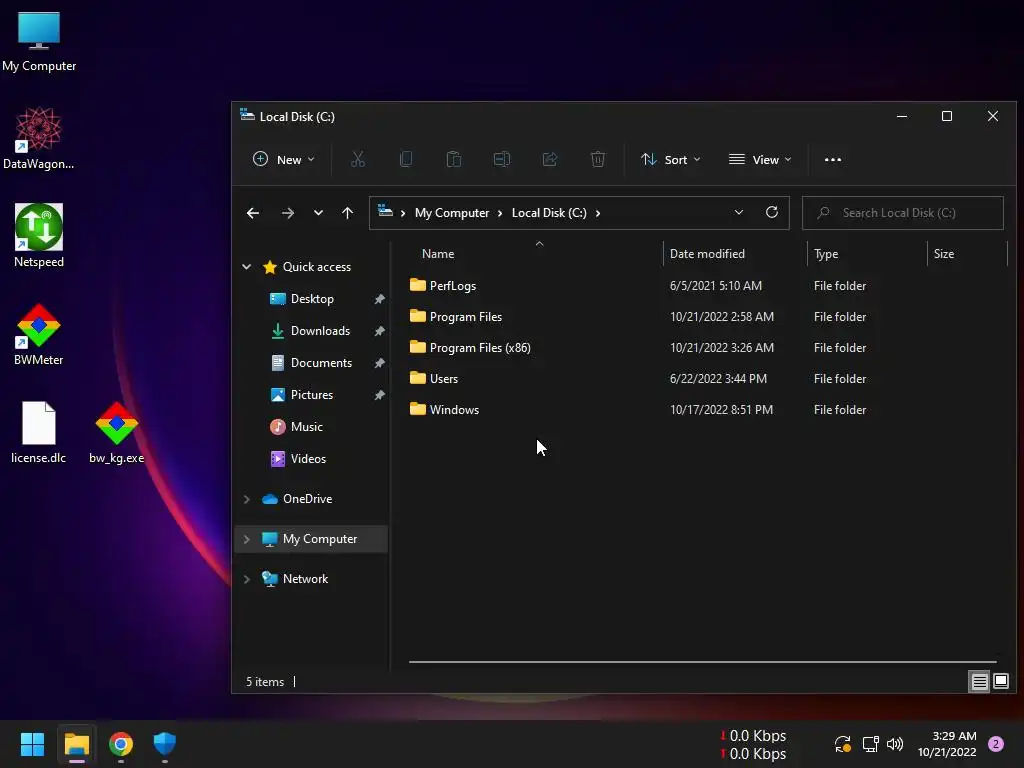Click the sync update tray icon

point(842,744)
